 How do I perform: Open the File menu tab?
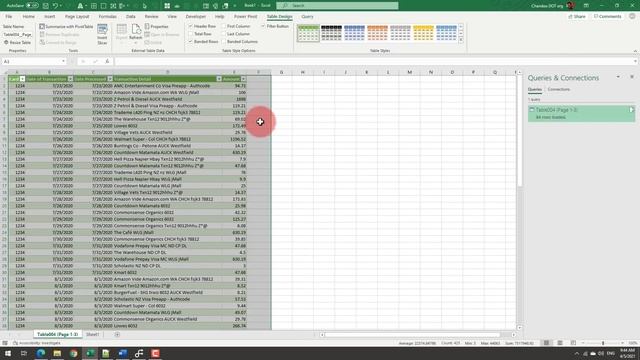pos(9,17)
